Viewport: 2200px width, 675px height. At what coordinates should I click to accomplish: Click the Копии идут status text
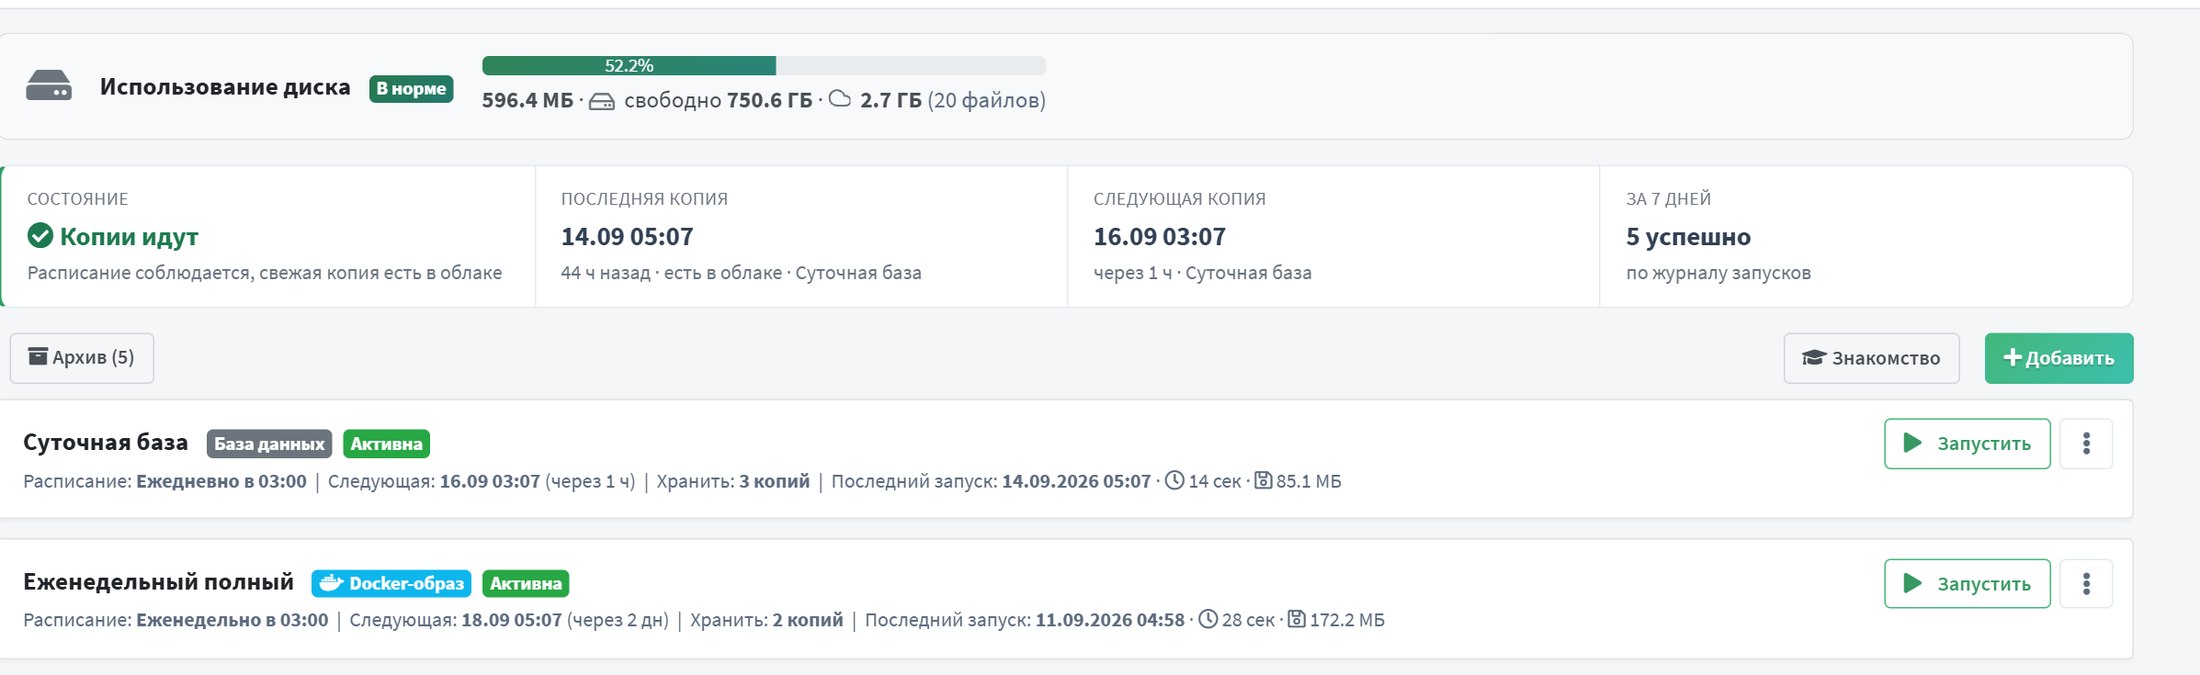point(129,237)
